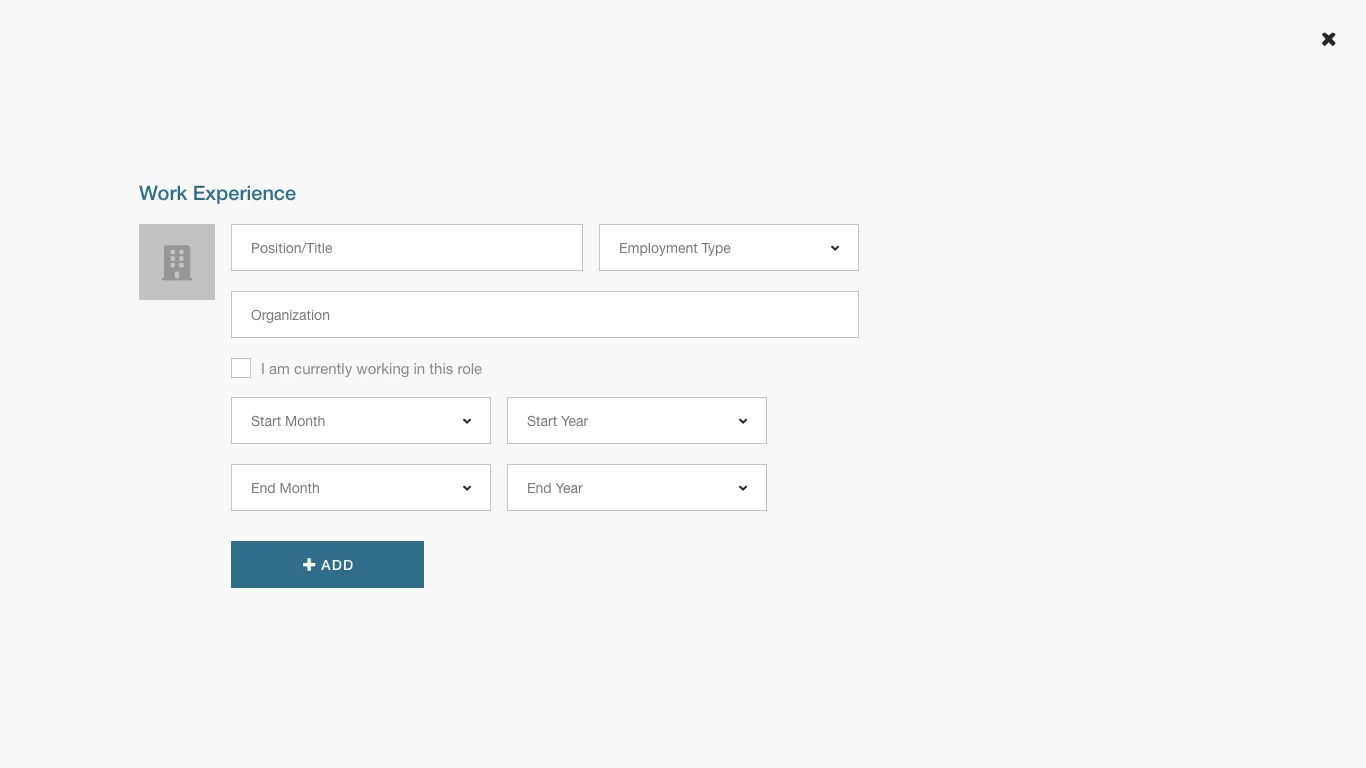Close the Work Experience dialog

[1328, 39]
